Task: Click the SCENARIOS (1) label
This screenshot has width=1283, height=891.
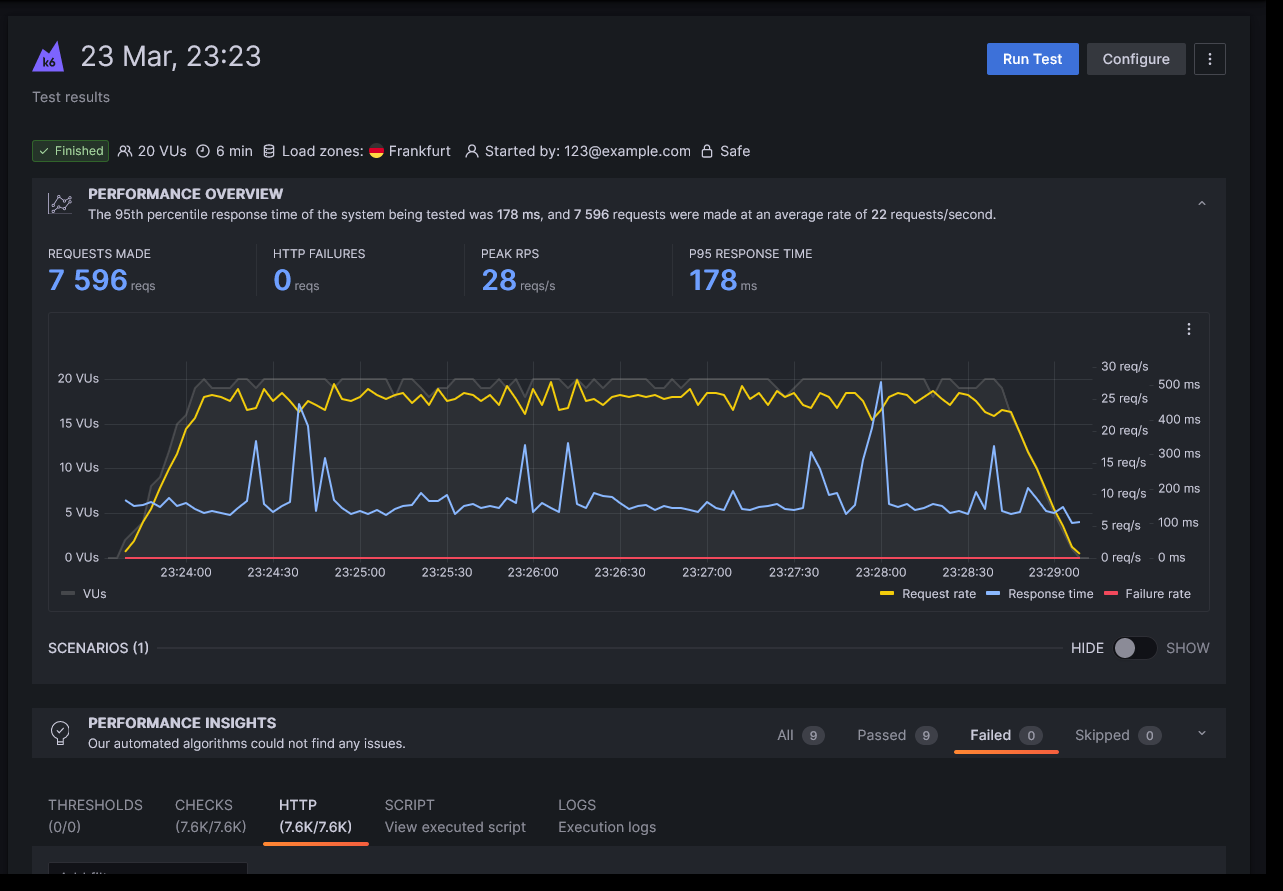Action: 98,648
